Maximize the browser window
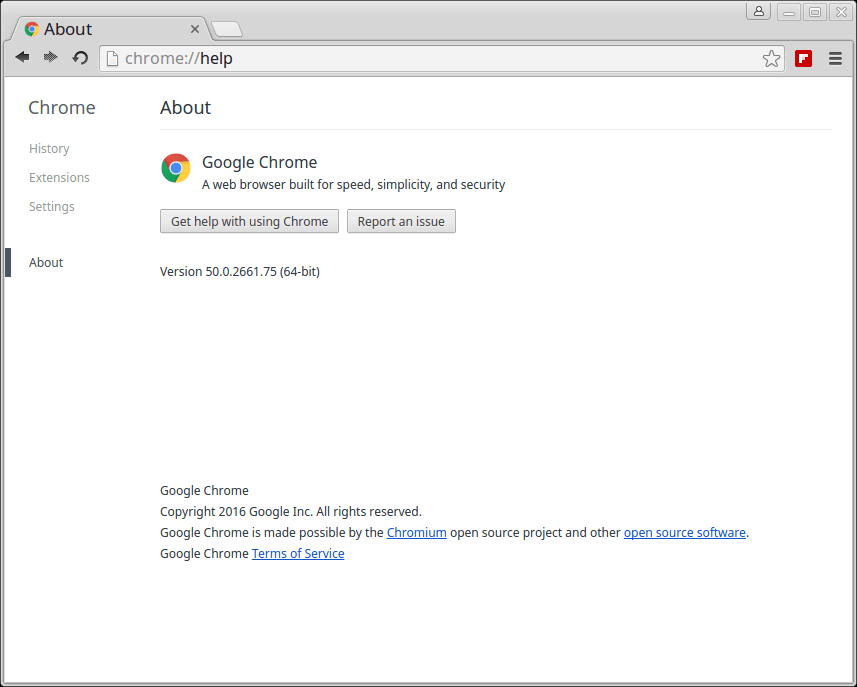 coord(815,12)
